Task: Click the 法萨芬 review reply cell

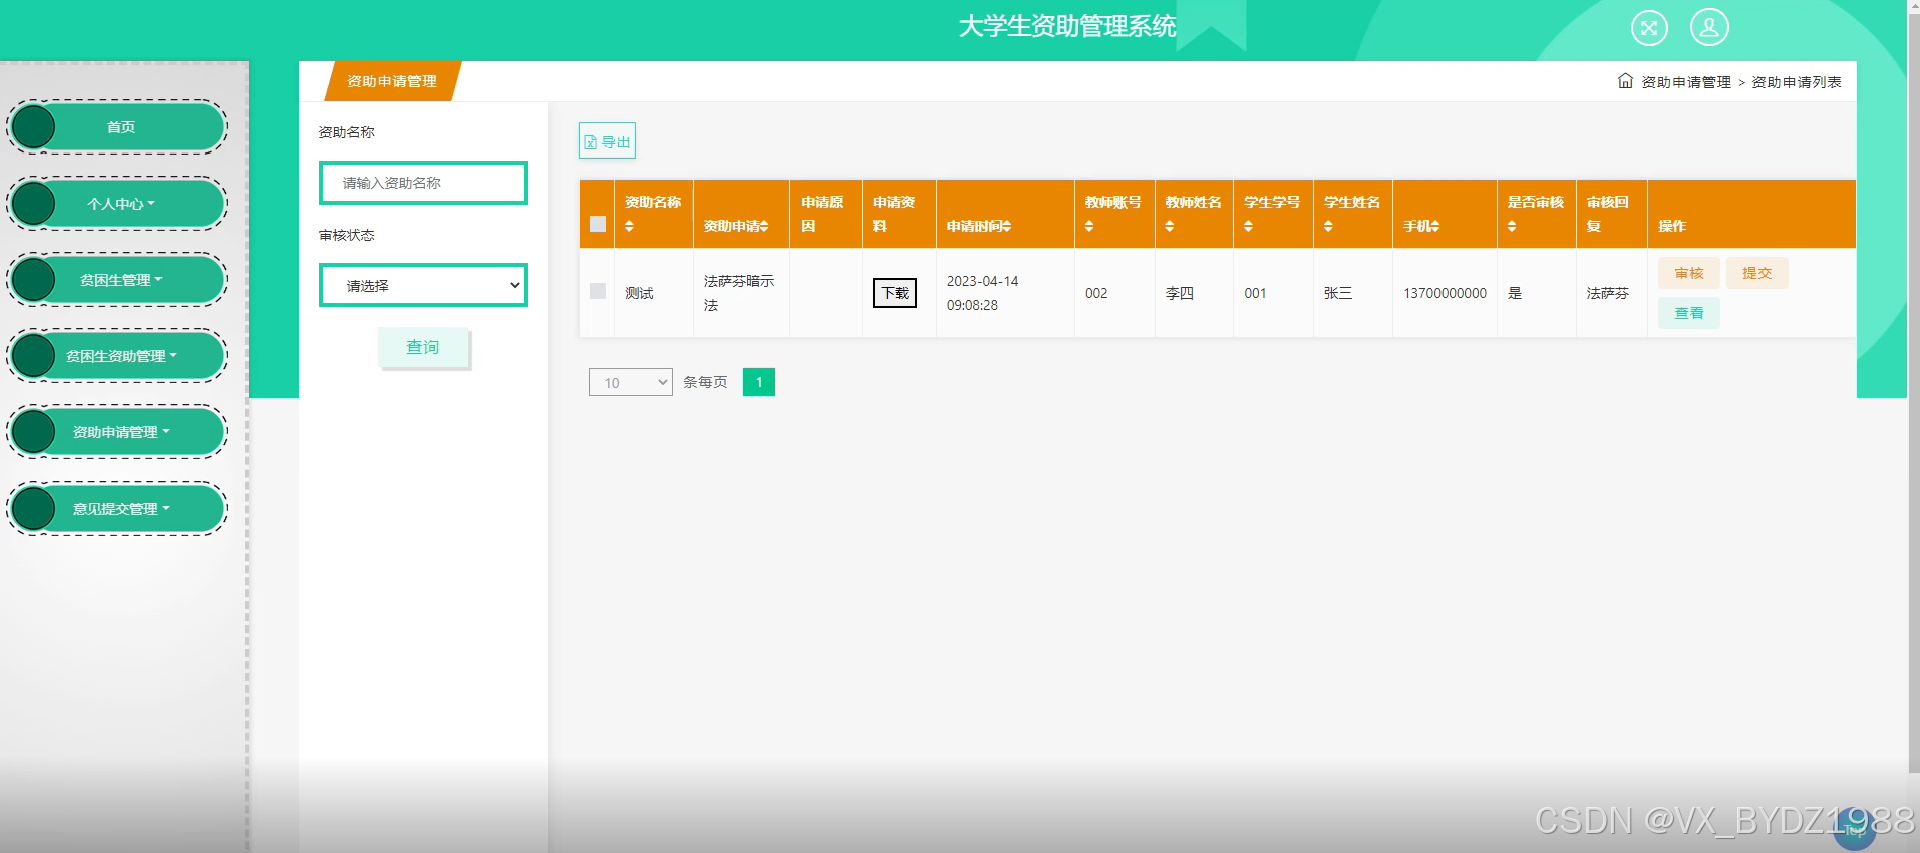Action: (1611, 293)
